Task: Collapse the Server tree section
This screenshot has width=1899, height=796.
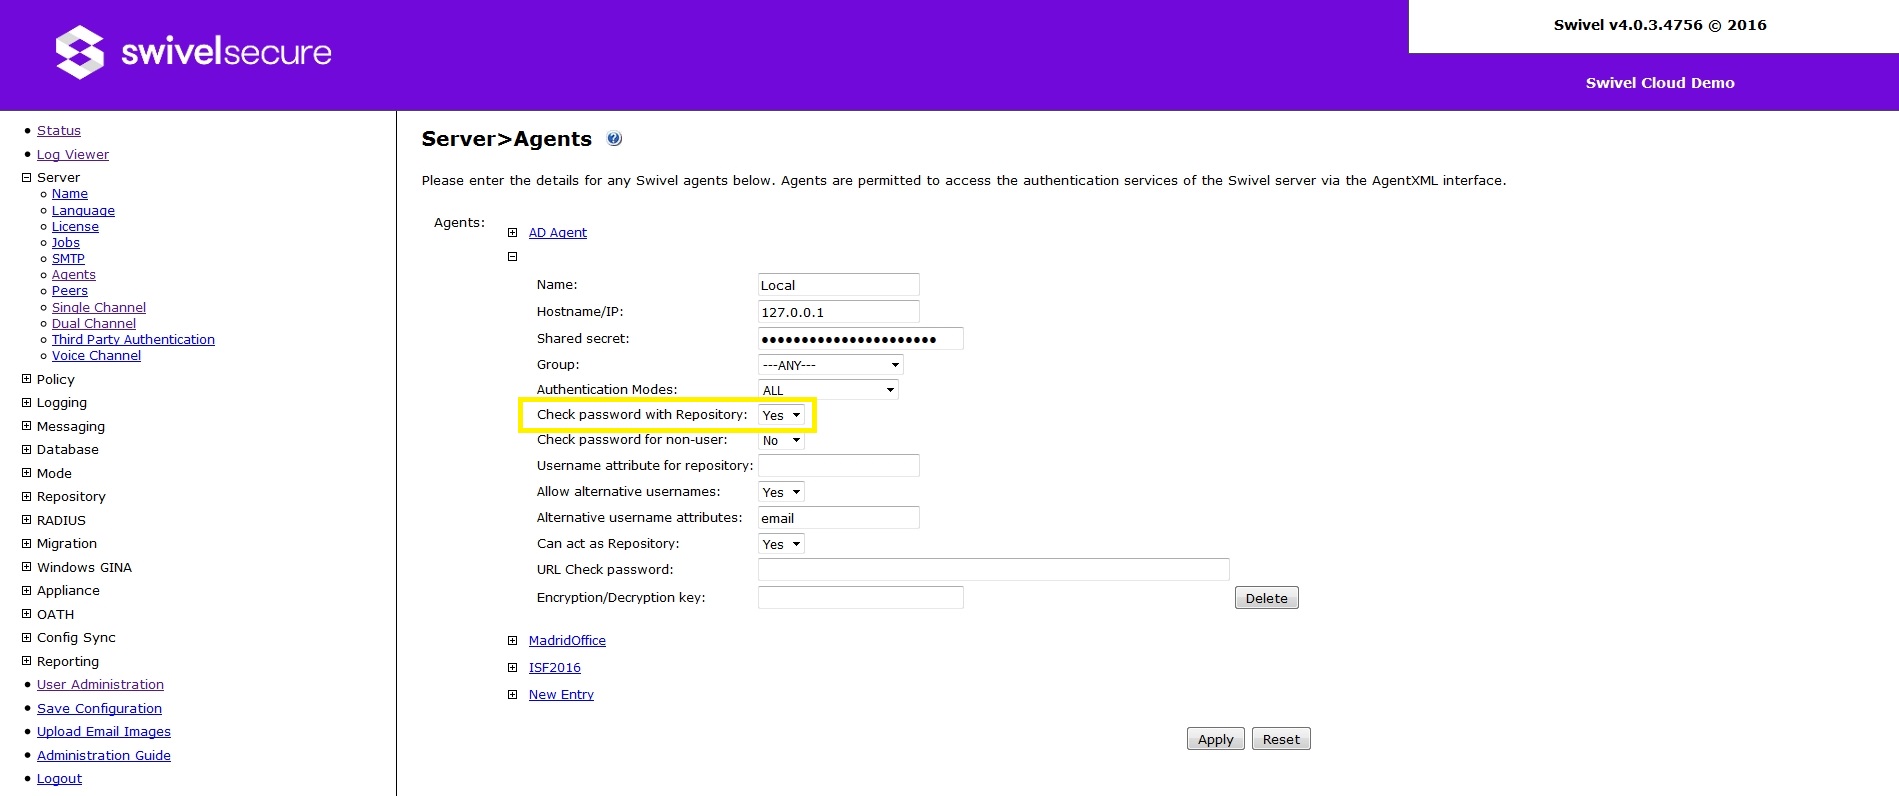Action: 27,178
